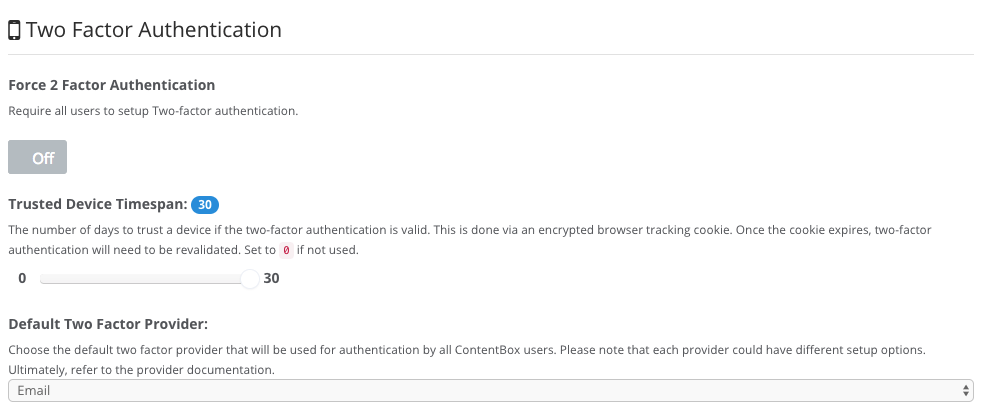This screenshot has width=985, height=411.
Task: Click the mobile phone icon in the heading
Action: point(14,31)
